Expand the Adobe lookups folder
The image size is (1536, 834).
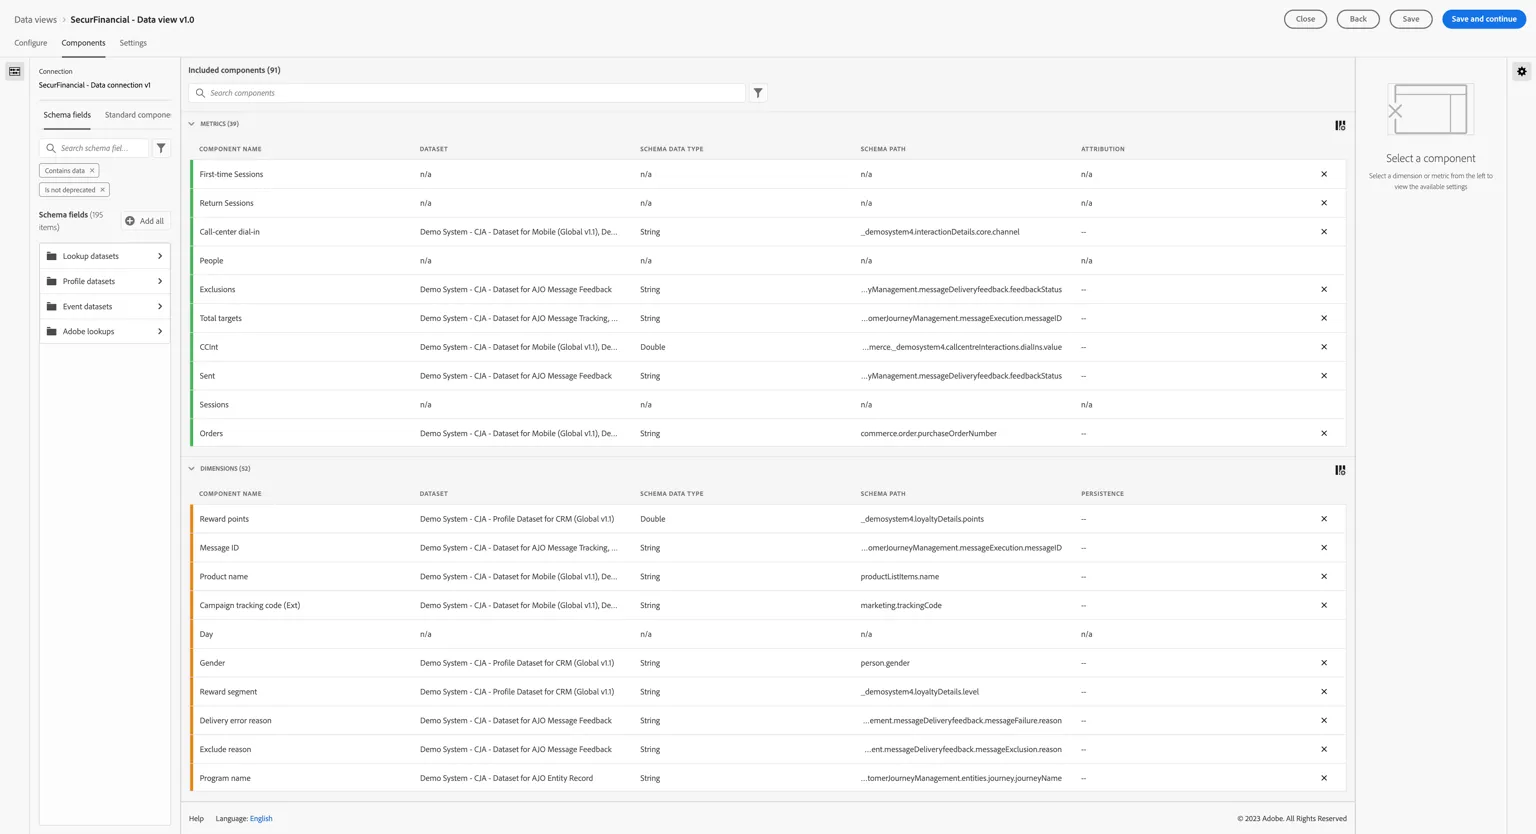105,331
